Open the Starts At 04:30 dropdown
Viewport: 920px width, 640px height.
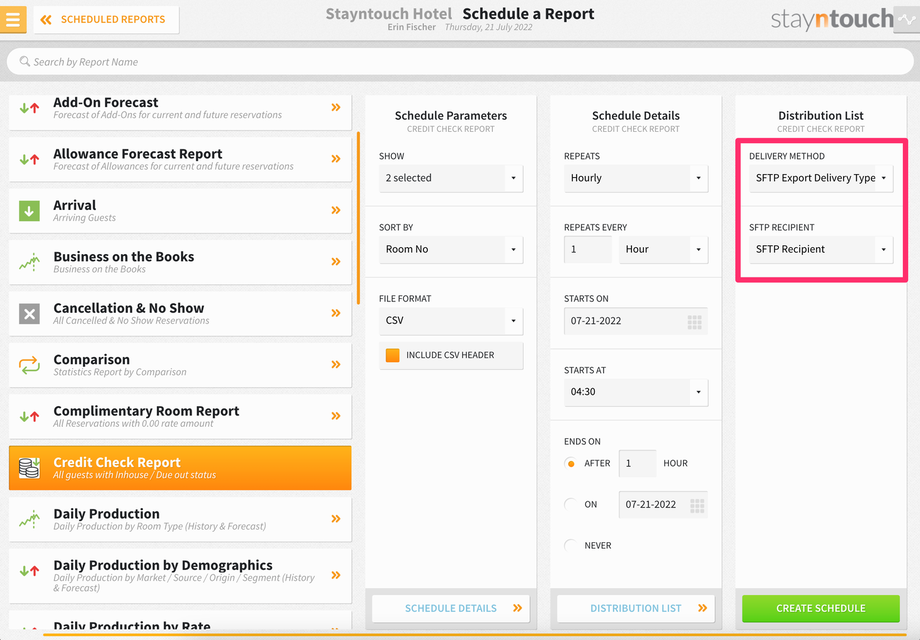click(x=636, y=392)
